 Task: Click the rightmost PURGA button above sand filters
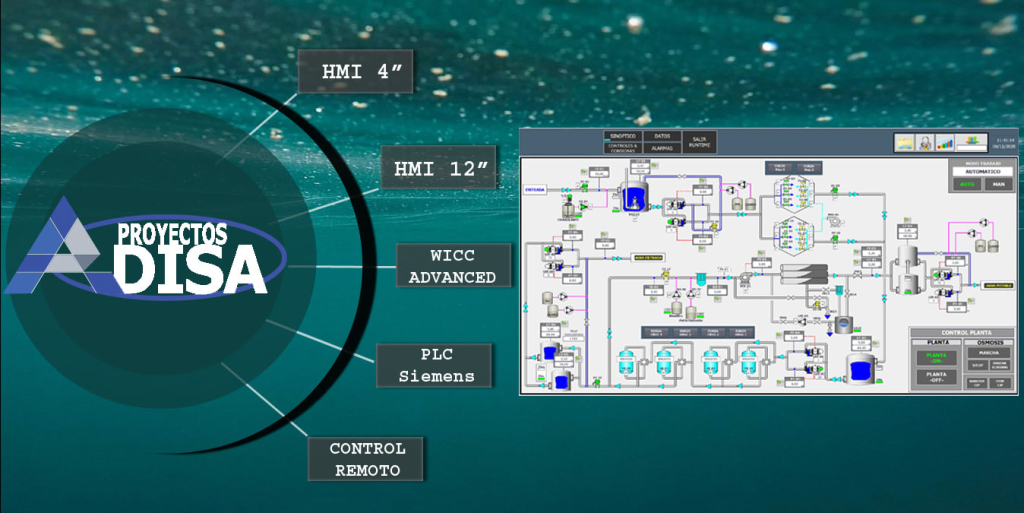coord(740,332)
